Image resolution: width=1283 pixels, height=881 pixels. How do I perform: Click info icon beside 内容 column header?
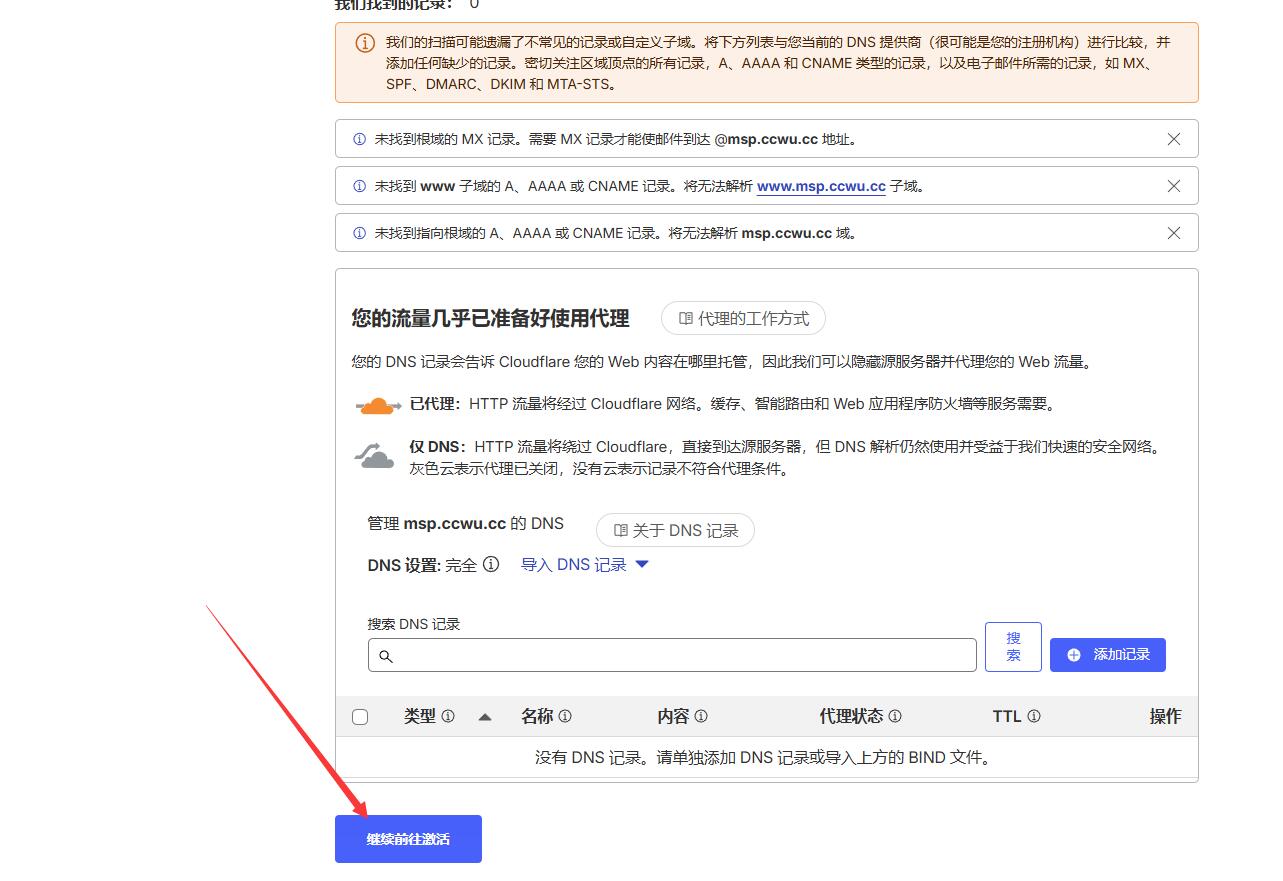[701, 716]
